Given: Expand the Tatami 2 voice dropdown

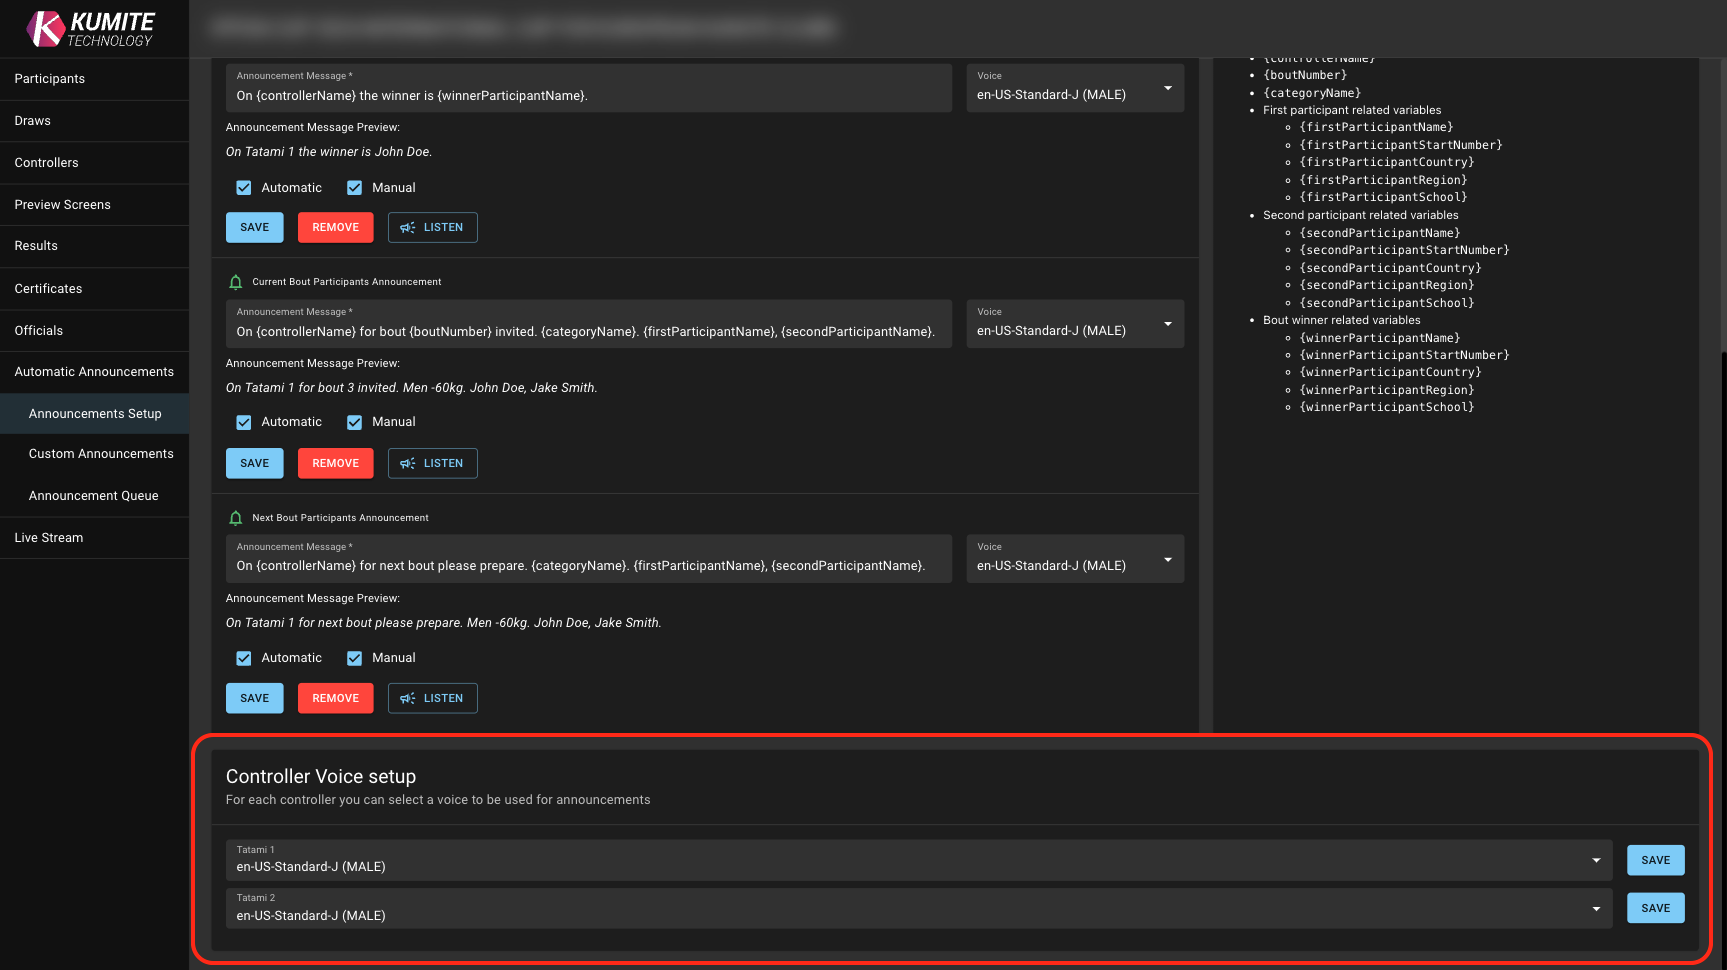Looking at the screenshot, I should pyautogui.click(x=919, y=908).
